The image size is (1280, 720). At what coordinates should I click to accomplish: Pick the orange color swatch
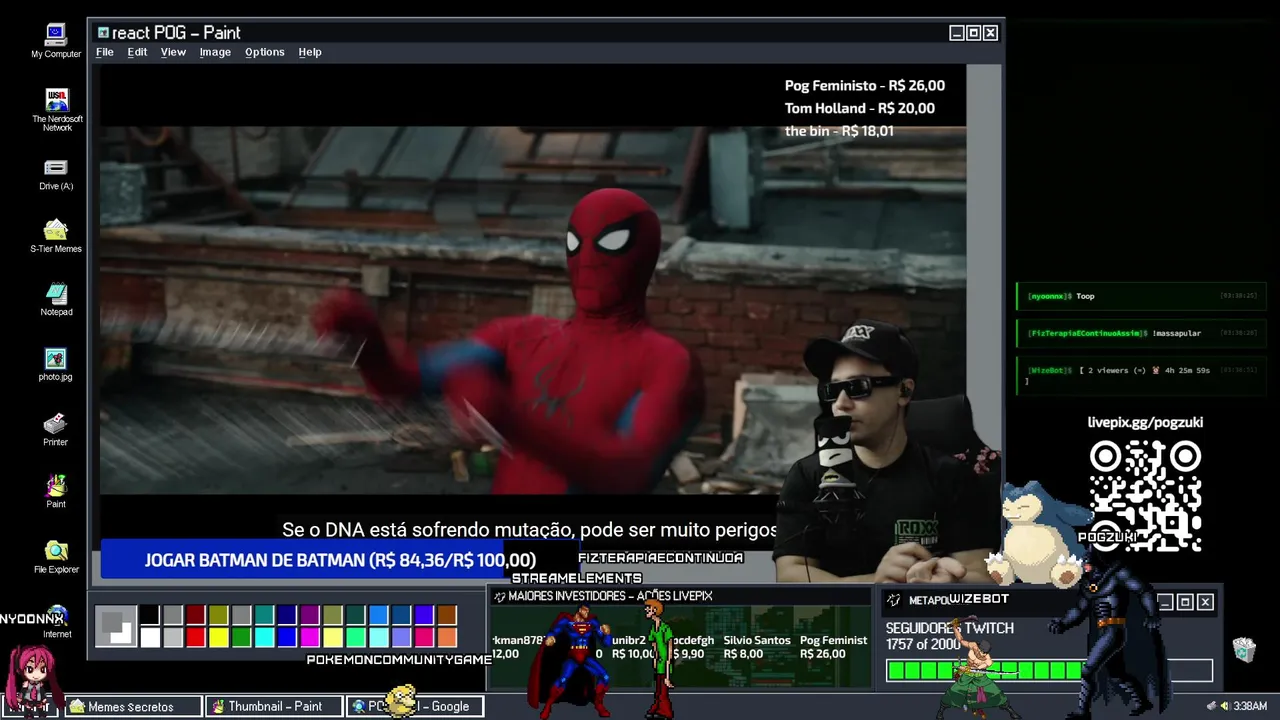click(x=447, y=637)
